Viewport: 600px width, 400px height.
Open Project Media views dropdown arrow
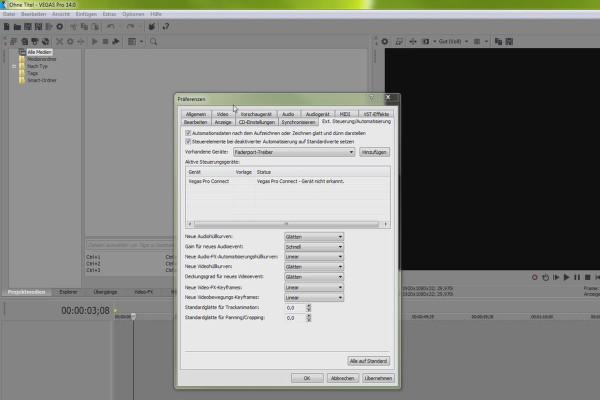click(141, 41)
